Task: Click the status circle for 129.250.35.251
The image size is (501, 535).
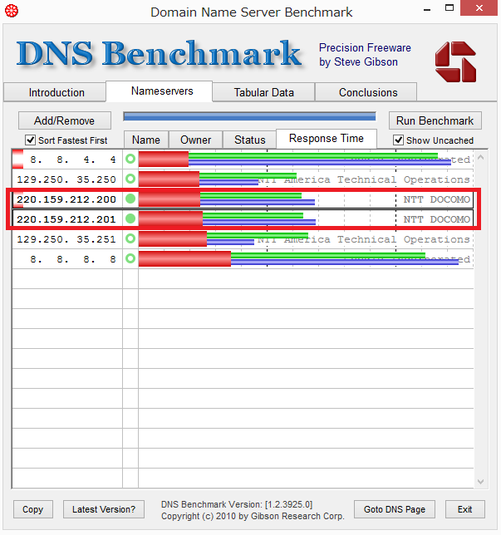Action: (130, 238)
